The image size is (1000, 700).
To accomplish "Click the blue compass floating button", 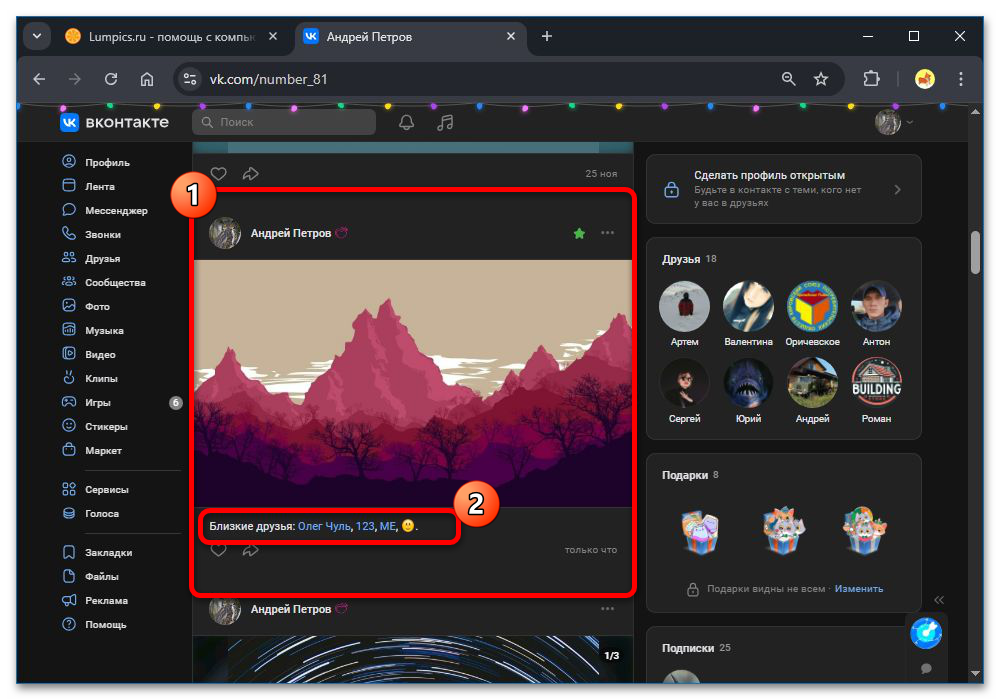I will [926, 634].
